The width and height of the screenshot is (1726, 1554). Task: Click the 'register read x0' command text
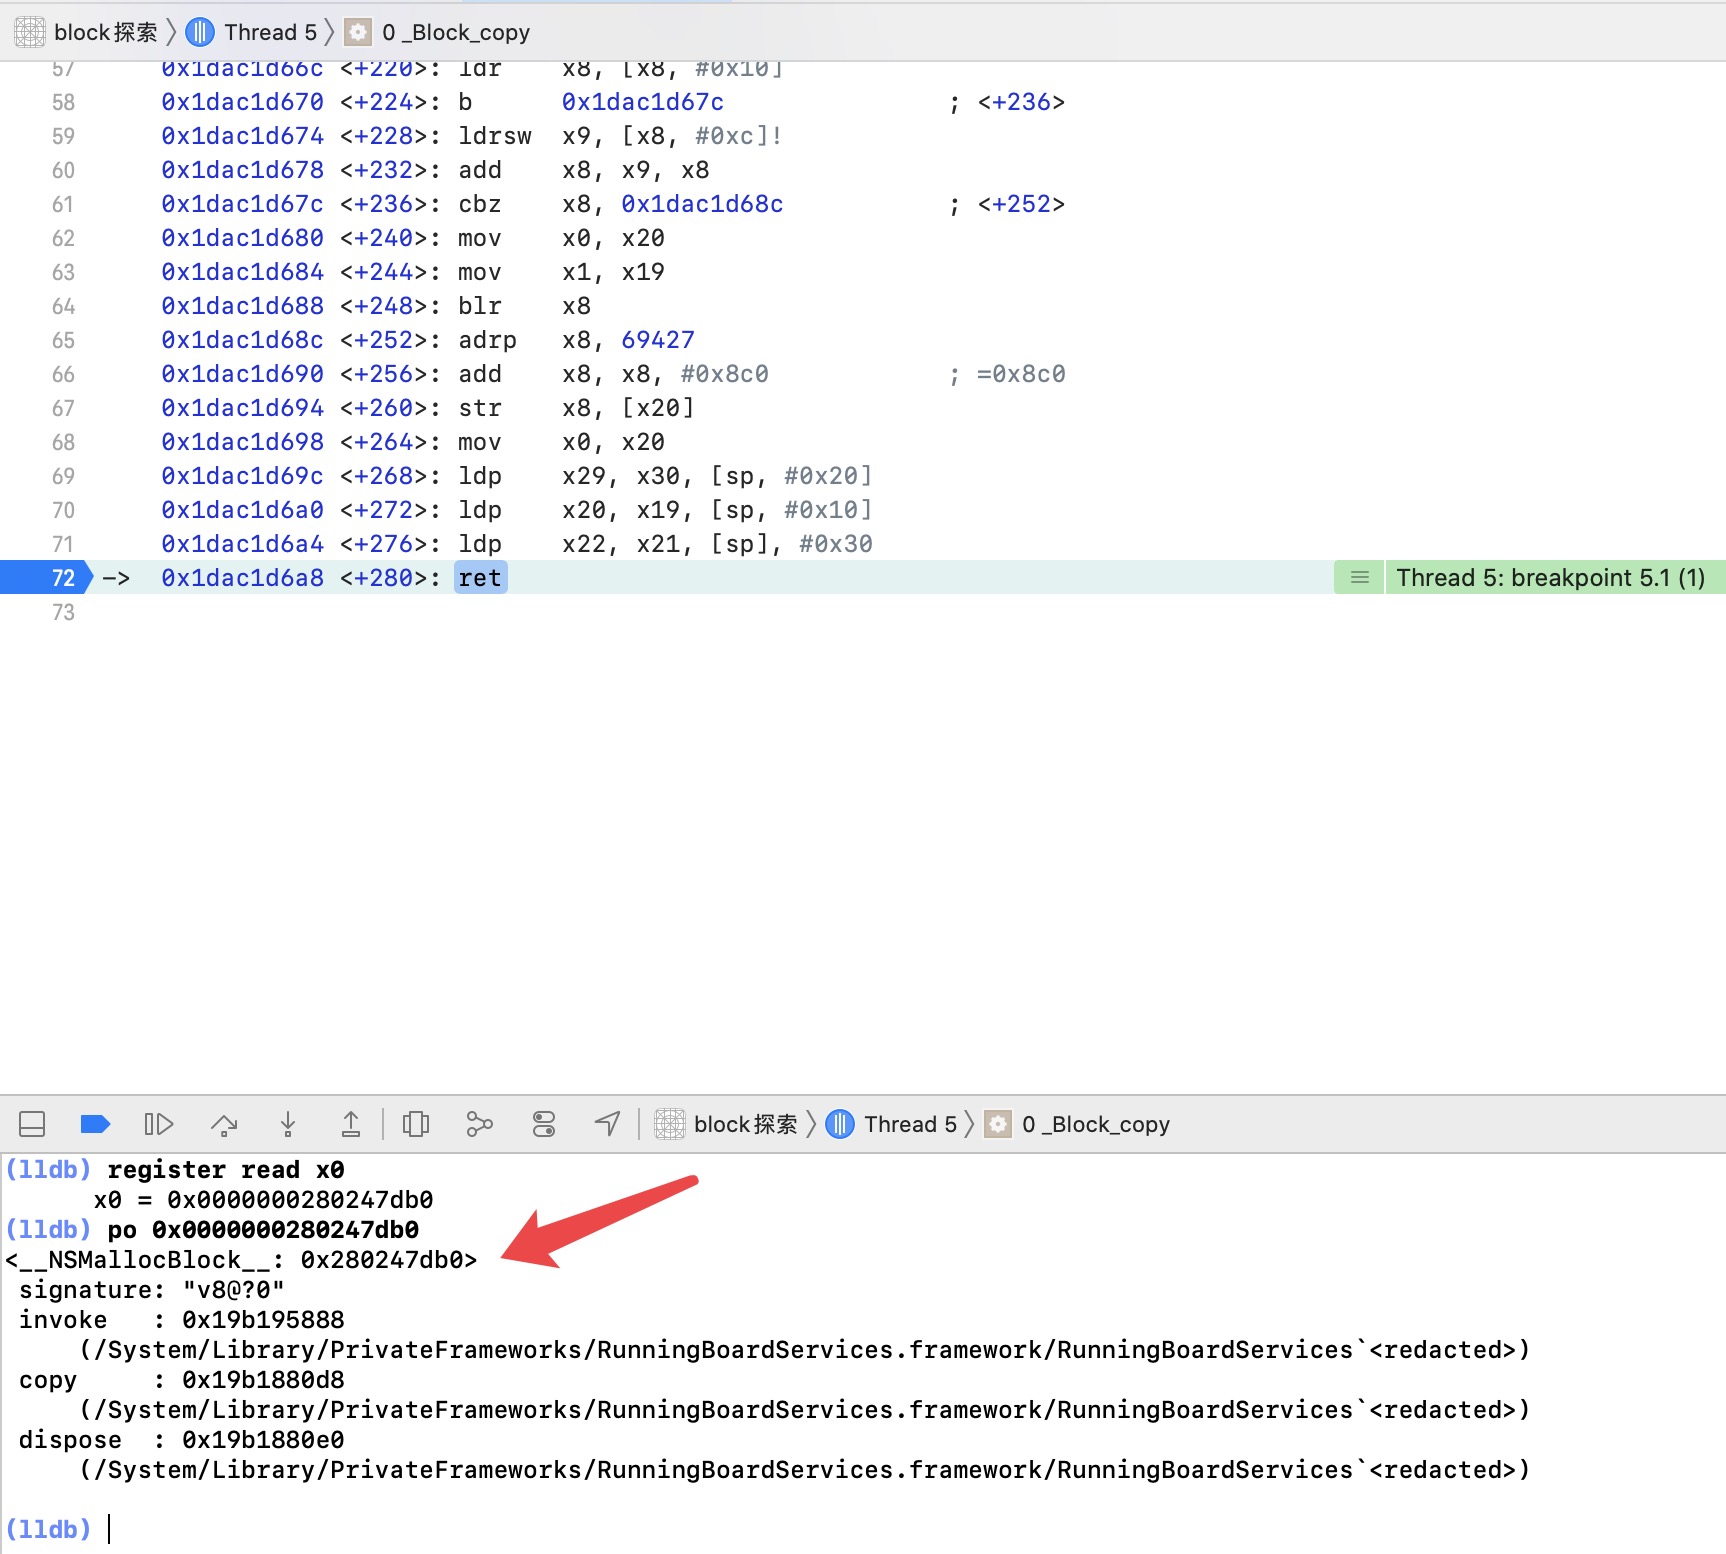[x=226, y=1170]
